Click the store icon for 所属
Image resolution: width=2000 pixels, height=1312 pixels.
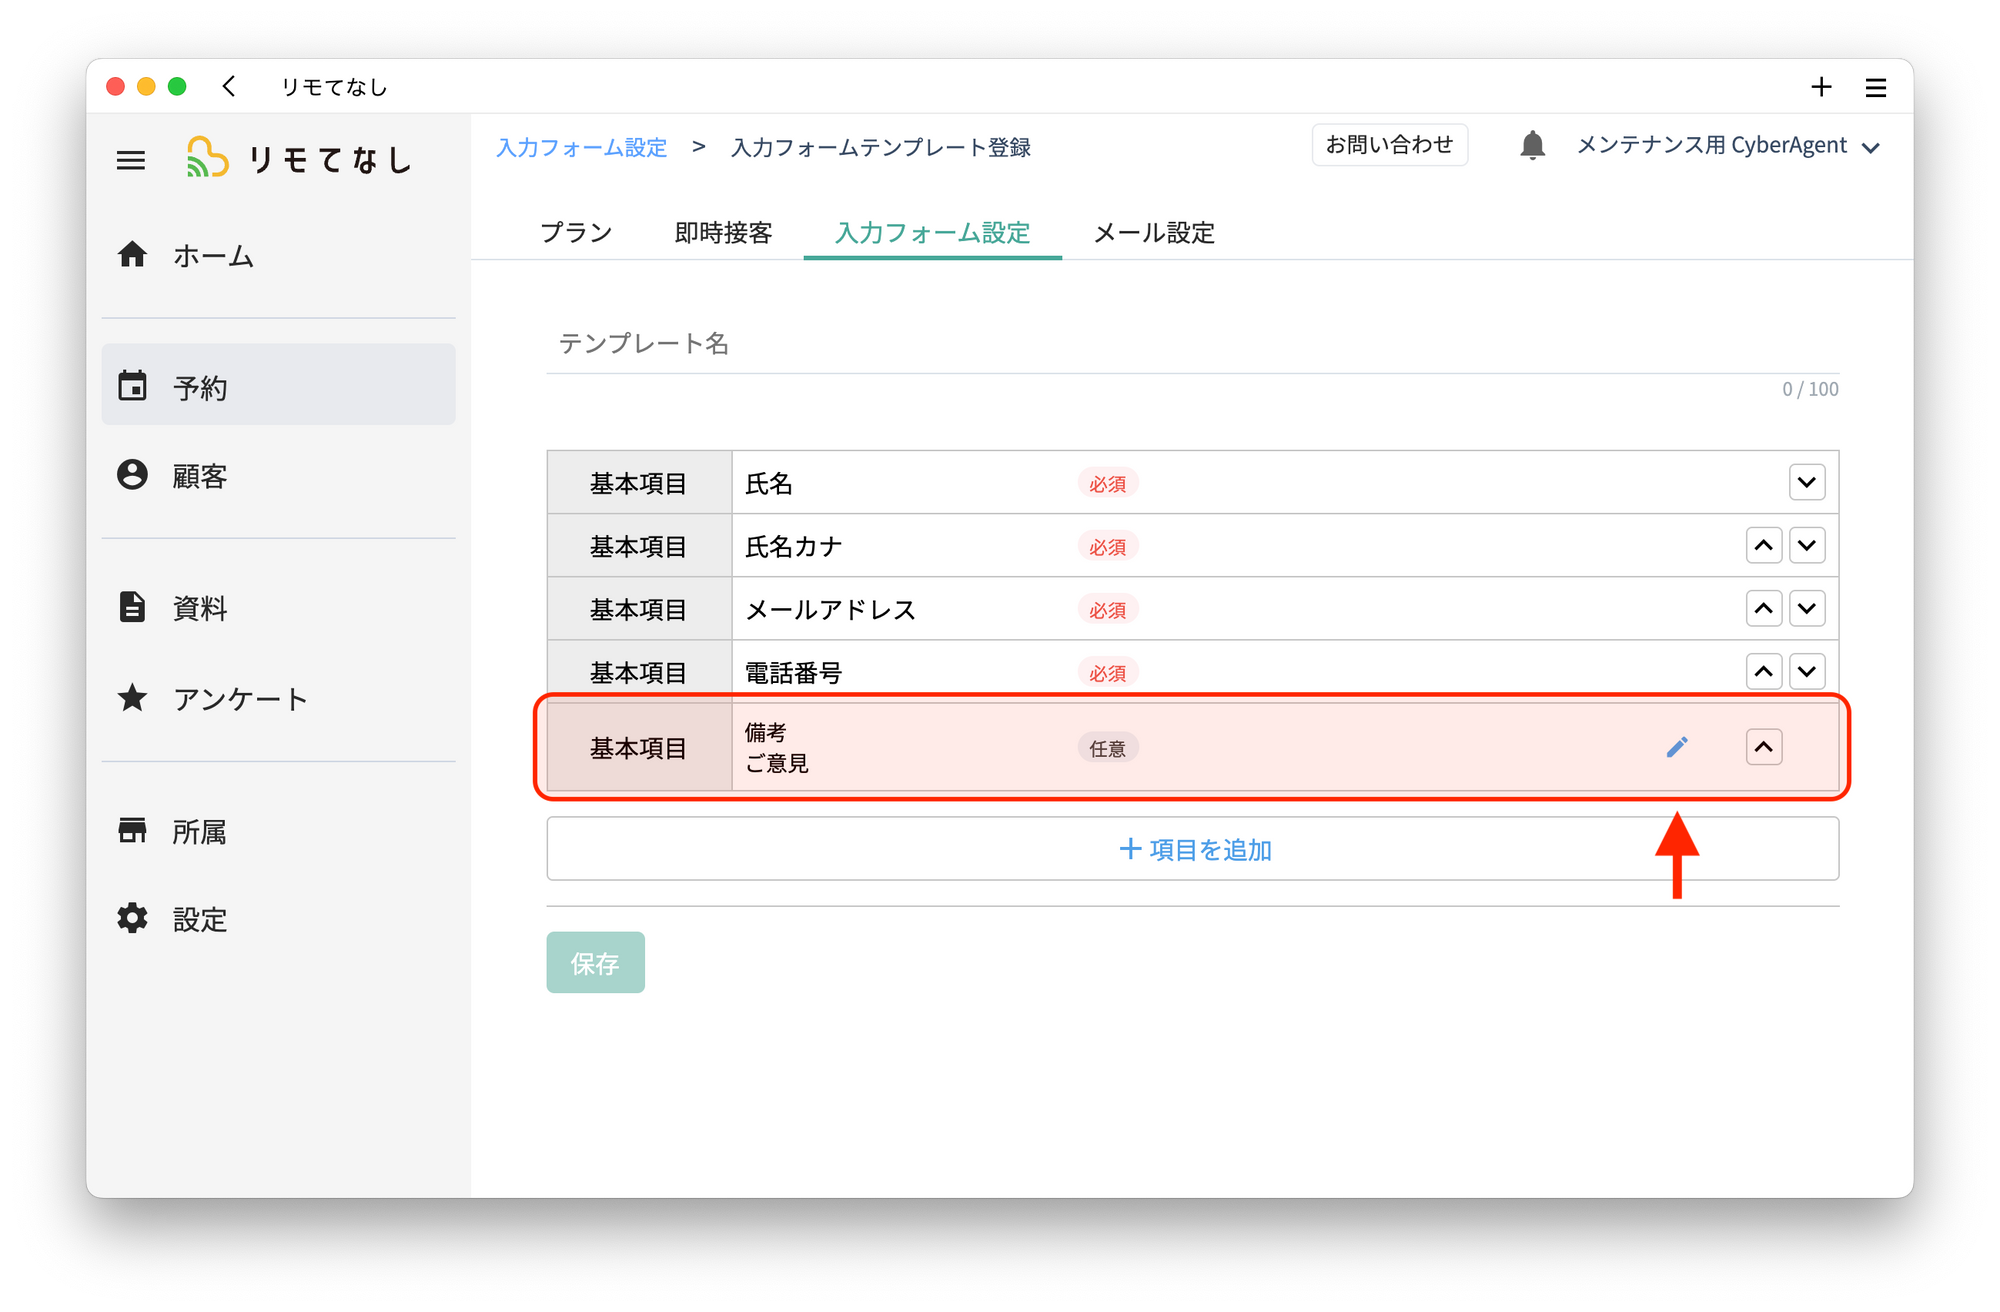click(x=132, y=830)
